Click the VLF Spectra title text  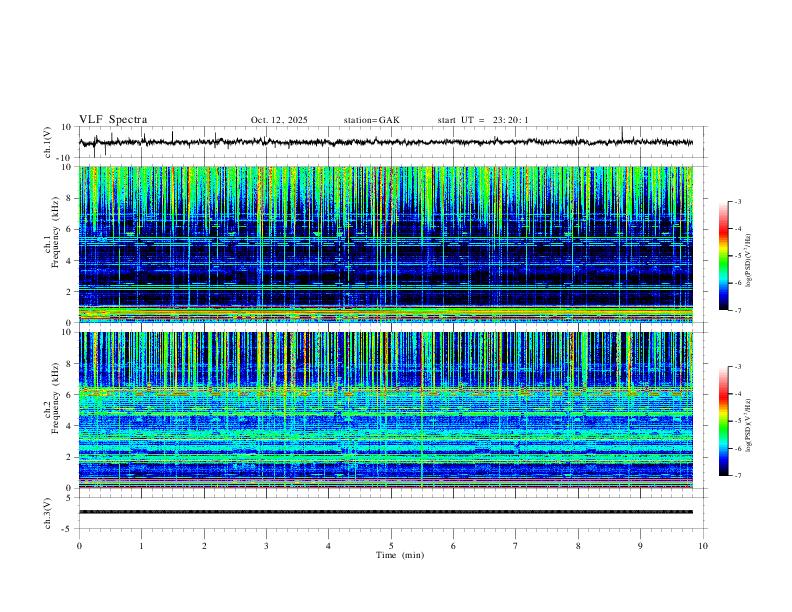[113, 120]
